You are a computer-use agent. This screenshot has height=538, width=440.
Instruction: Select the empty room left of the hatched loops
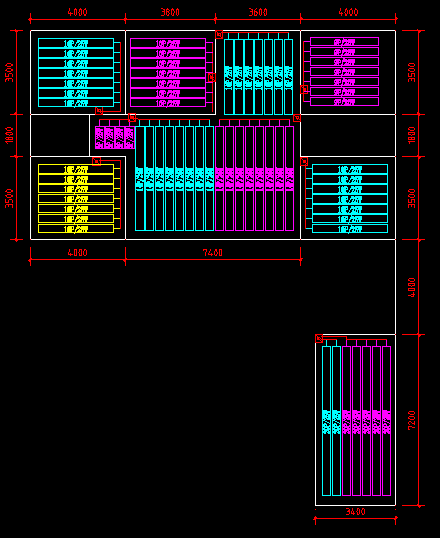(x=60, y=136)
